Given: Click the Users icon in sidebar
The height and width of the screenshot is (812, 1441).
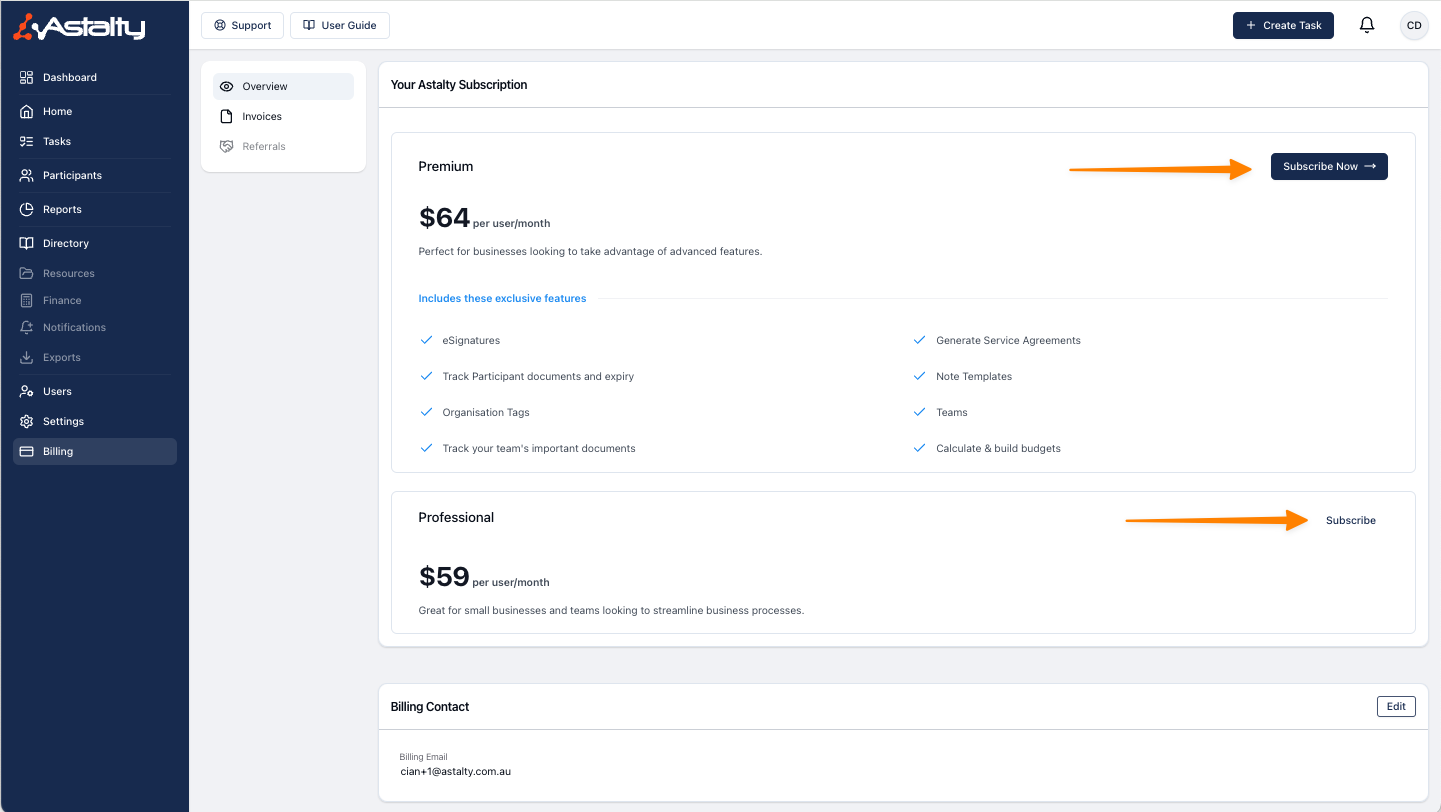Looking at the screenshot, I should click(x=27, y=391).
